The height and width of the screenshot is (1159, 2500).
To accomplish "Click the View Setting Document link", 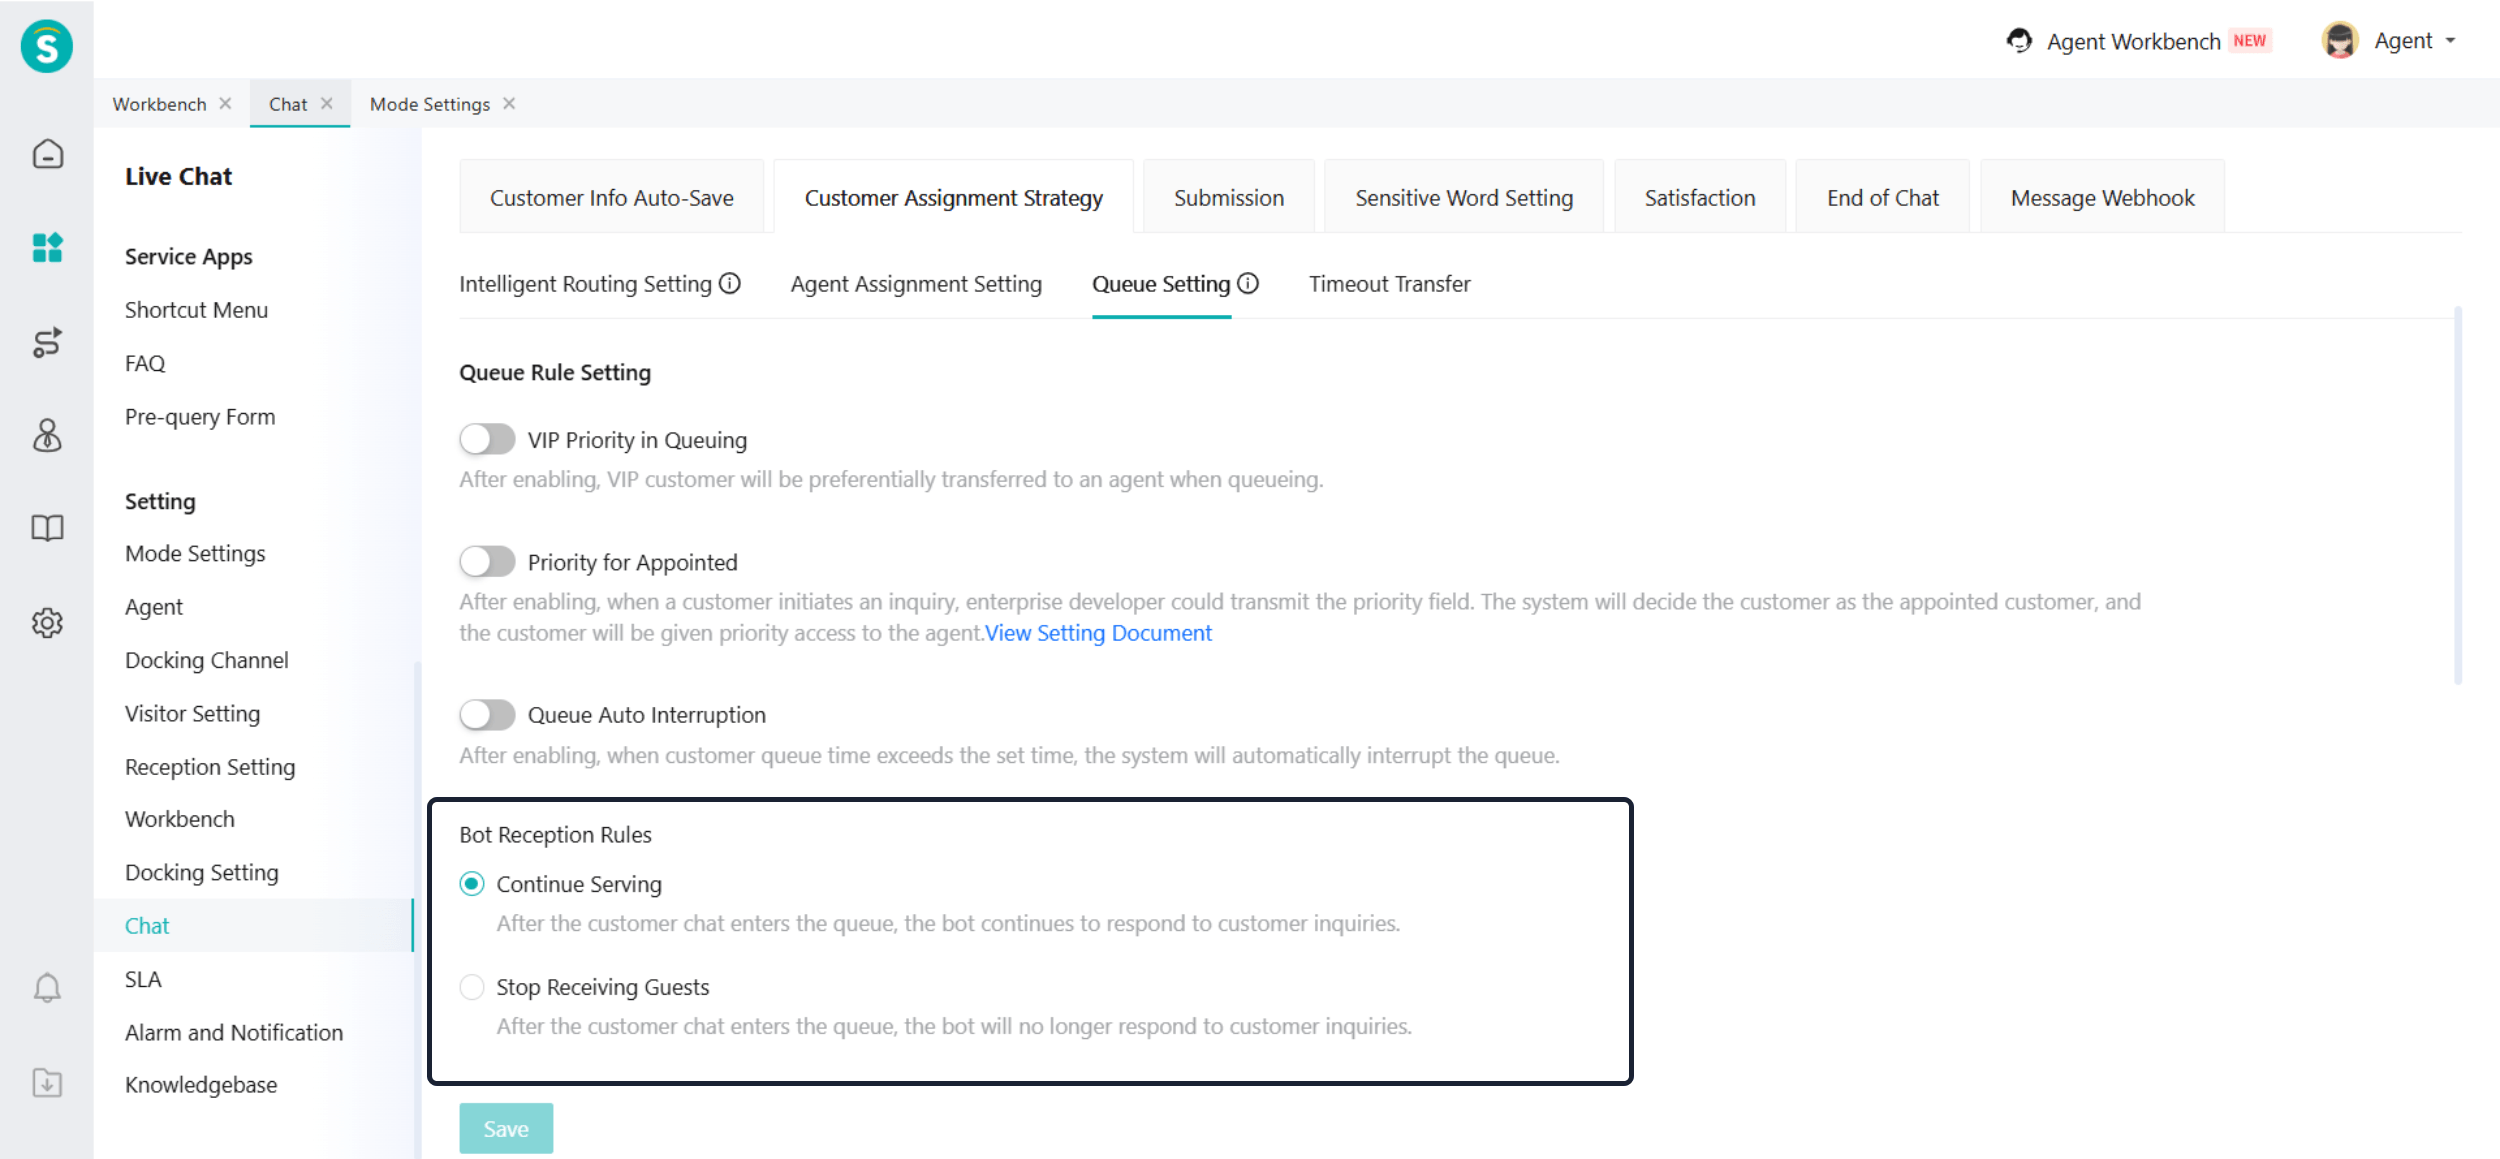I will pos(1098,633).
